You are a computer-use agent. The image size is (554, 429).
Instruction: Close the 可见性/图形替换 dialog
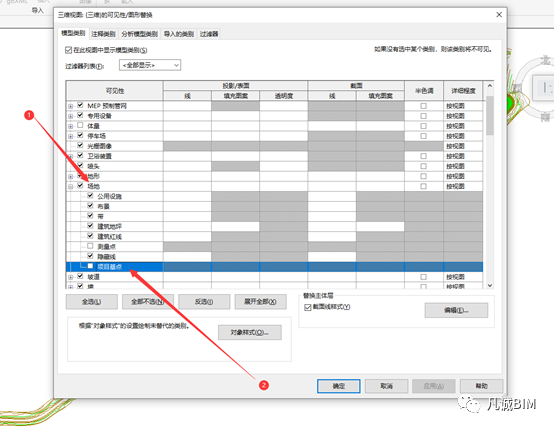click(x=499, y=15)
